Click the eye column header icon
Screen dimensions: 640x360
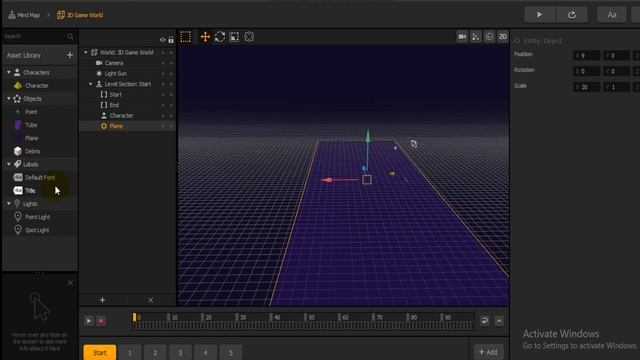pyautogui.click(x=163, y=40)
